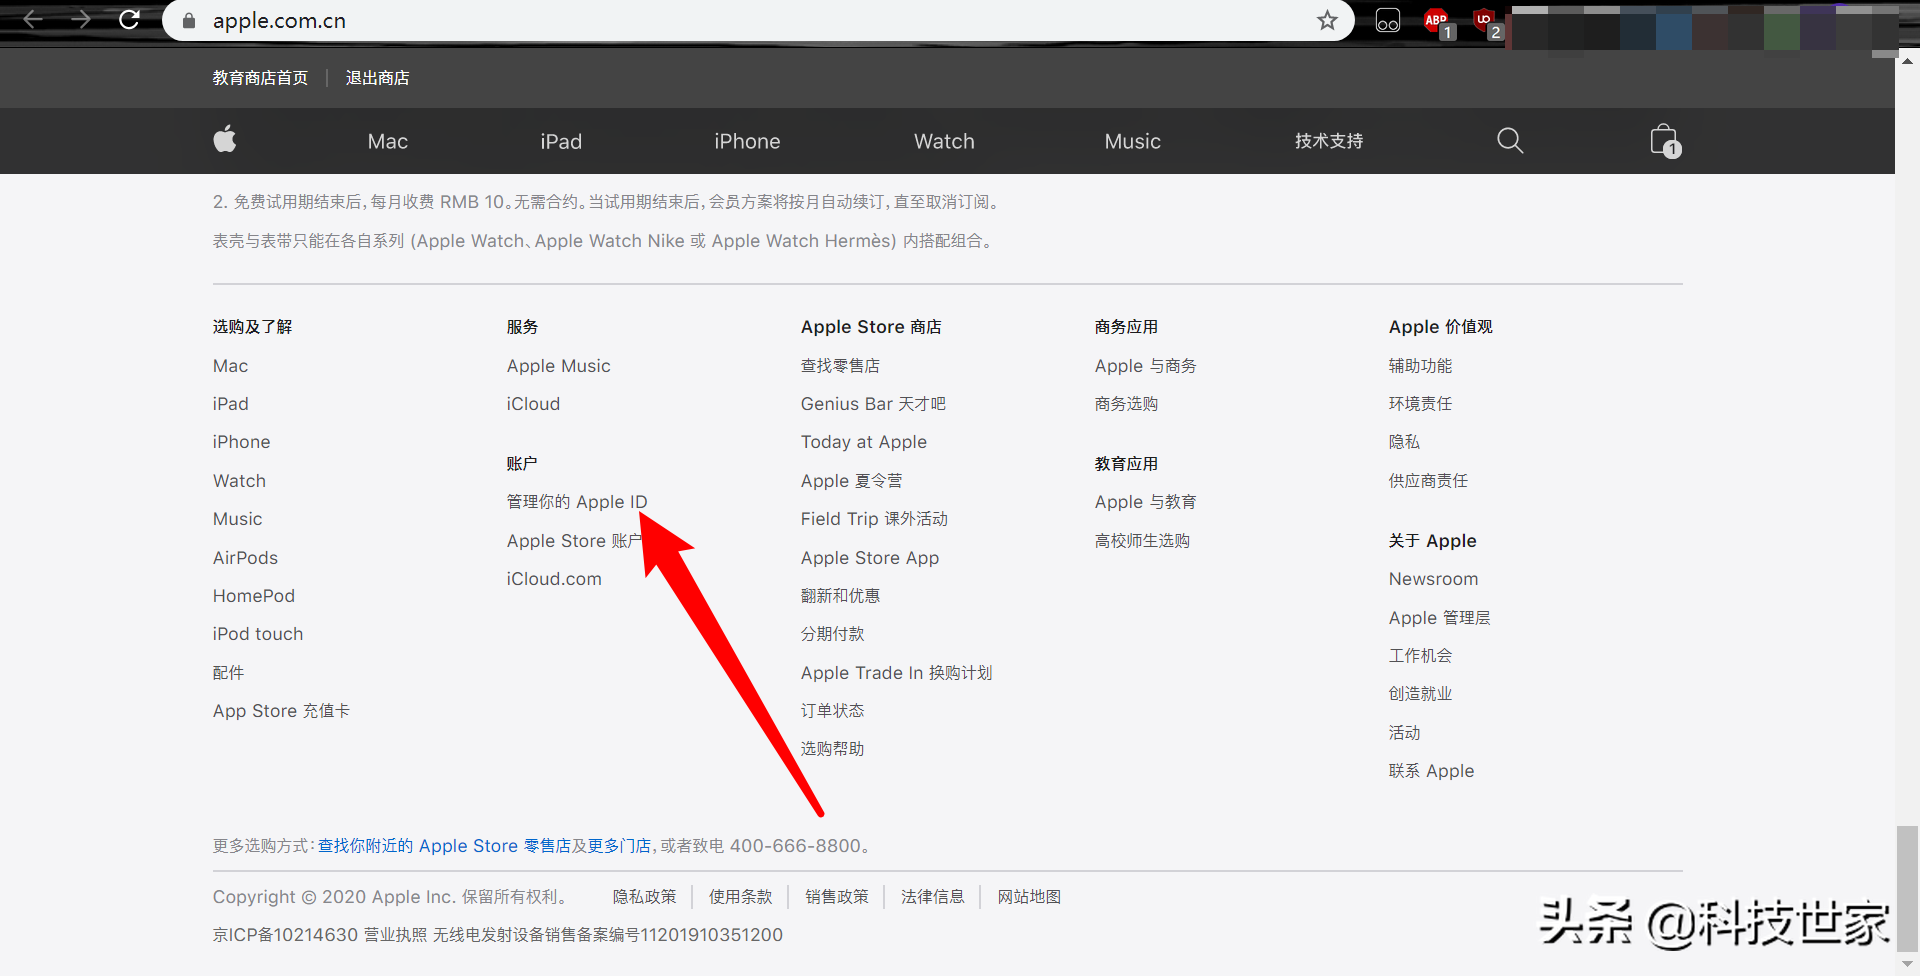1920x976 pixels.
Task: Open the 技术支持 menu item
Action: click(1328, 141)
